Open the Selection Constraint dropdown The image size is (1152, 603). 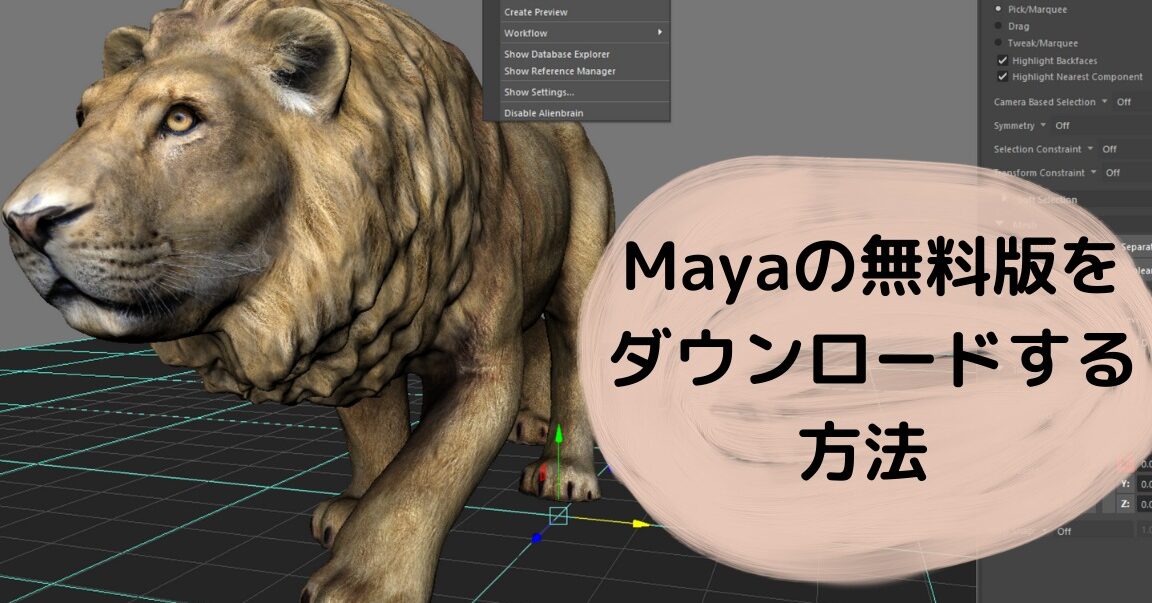click(1090, 148)
